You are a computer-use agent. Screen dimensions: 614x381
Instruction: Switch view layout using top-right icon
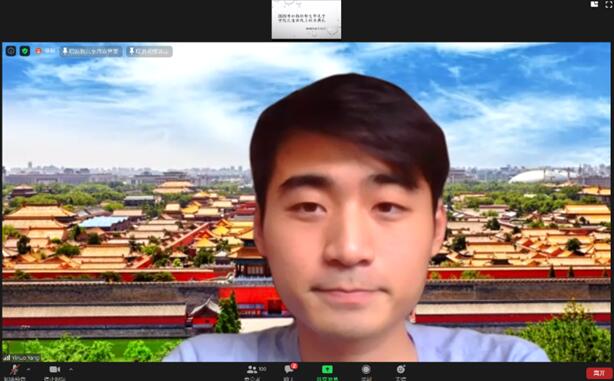tap(594, 4)
